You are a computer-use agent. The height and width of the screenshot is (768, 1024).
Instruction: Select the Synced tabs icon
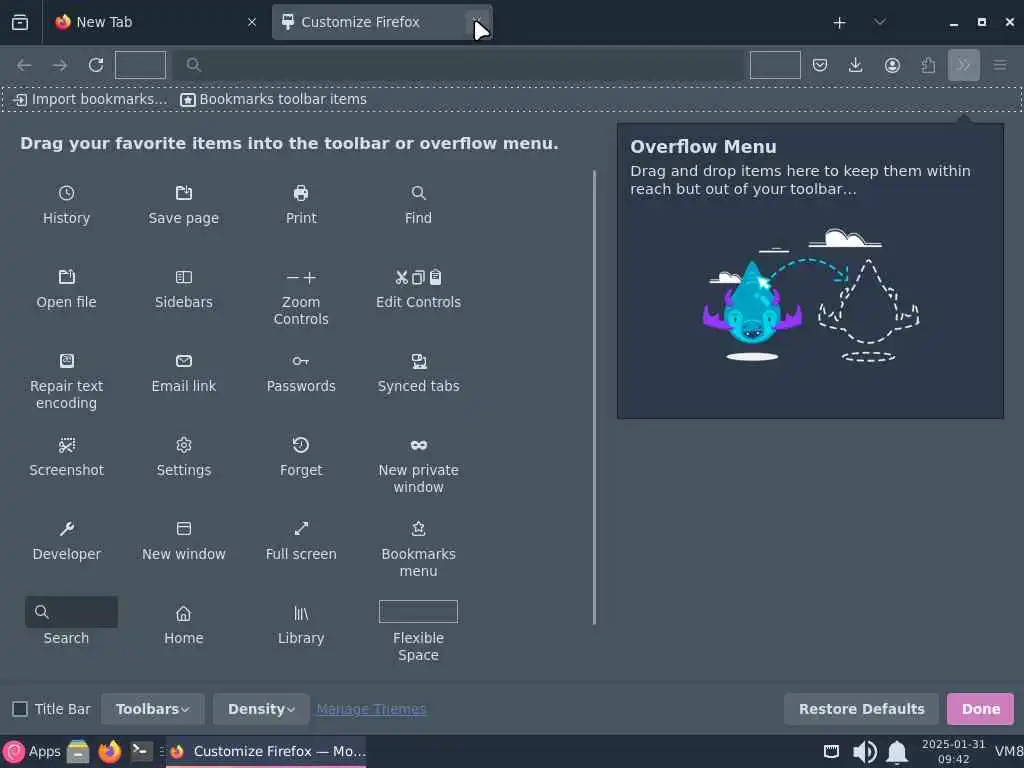click(419, 361)
